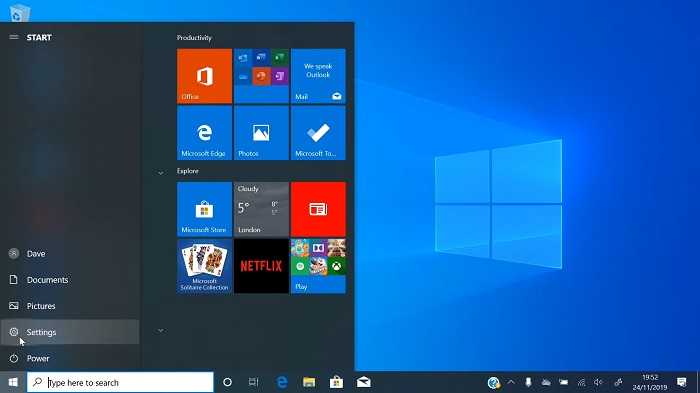The width and height of the screenshot is (700, 393).
Task: Open the red News tile
Action: [318, 209]
